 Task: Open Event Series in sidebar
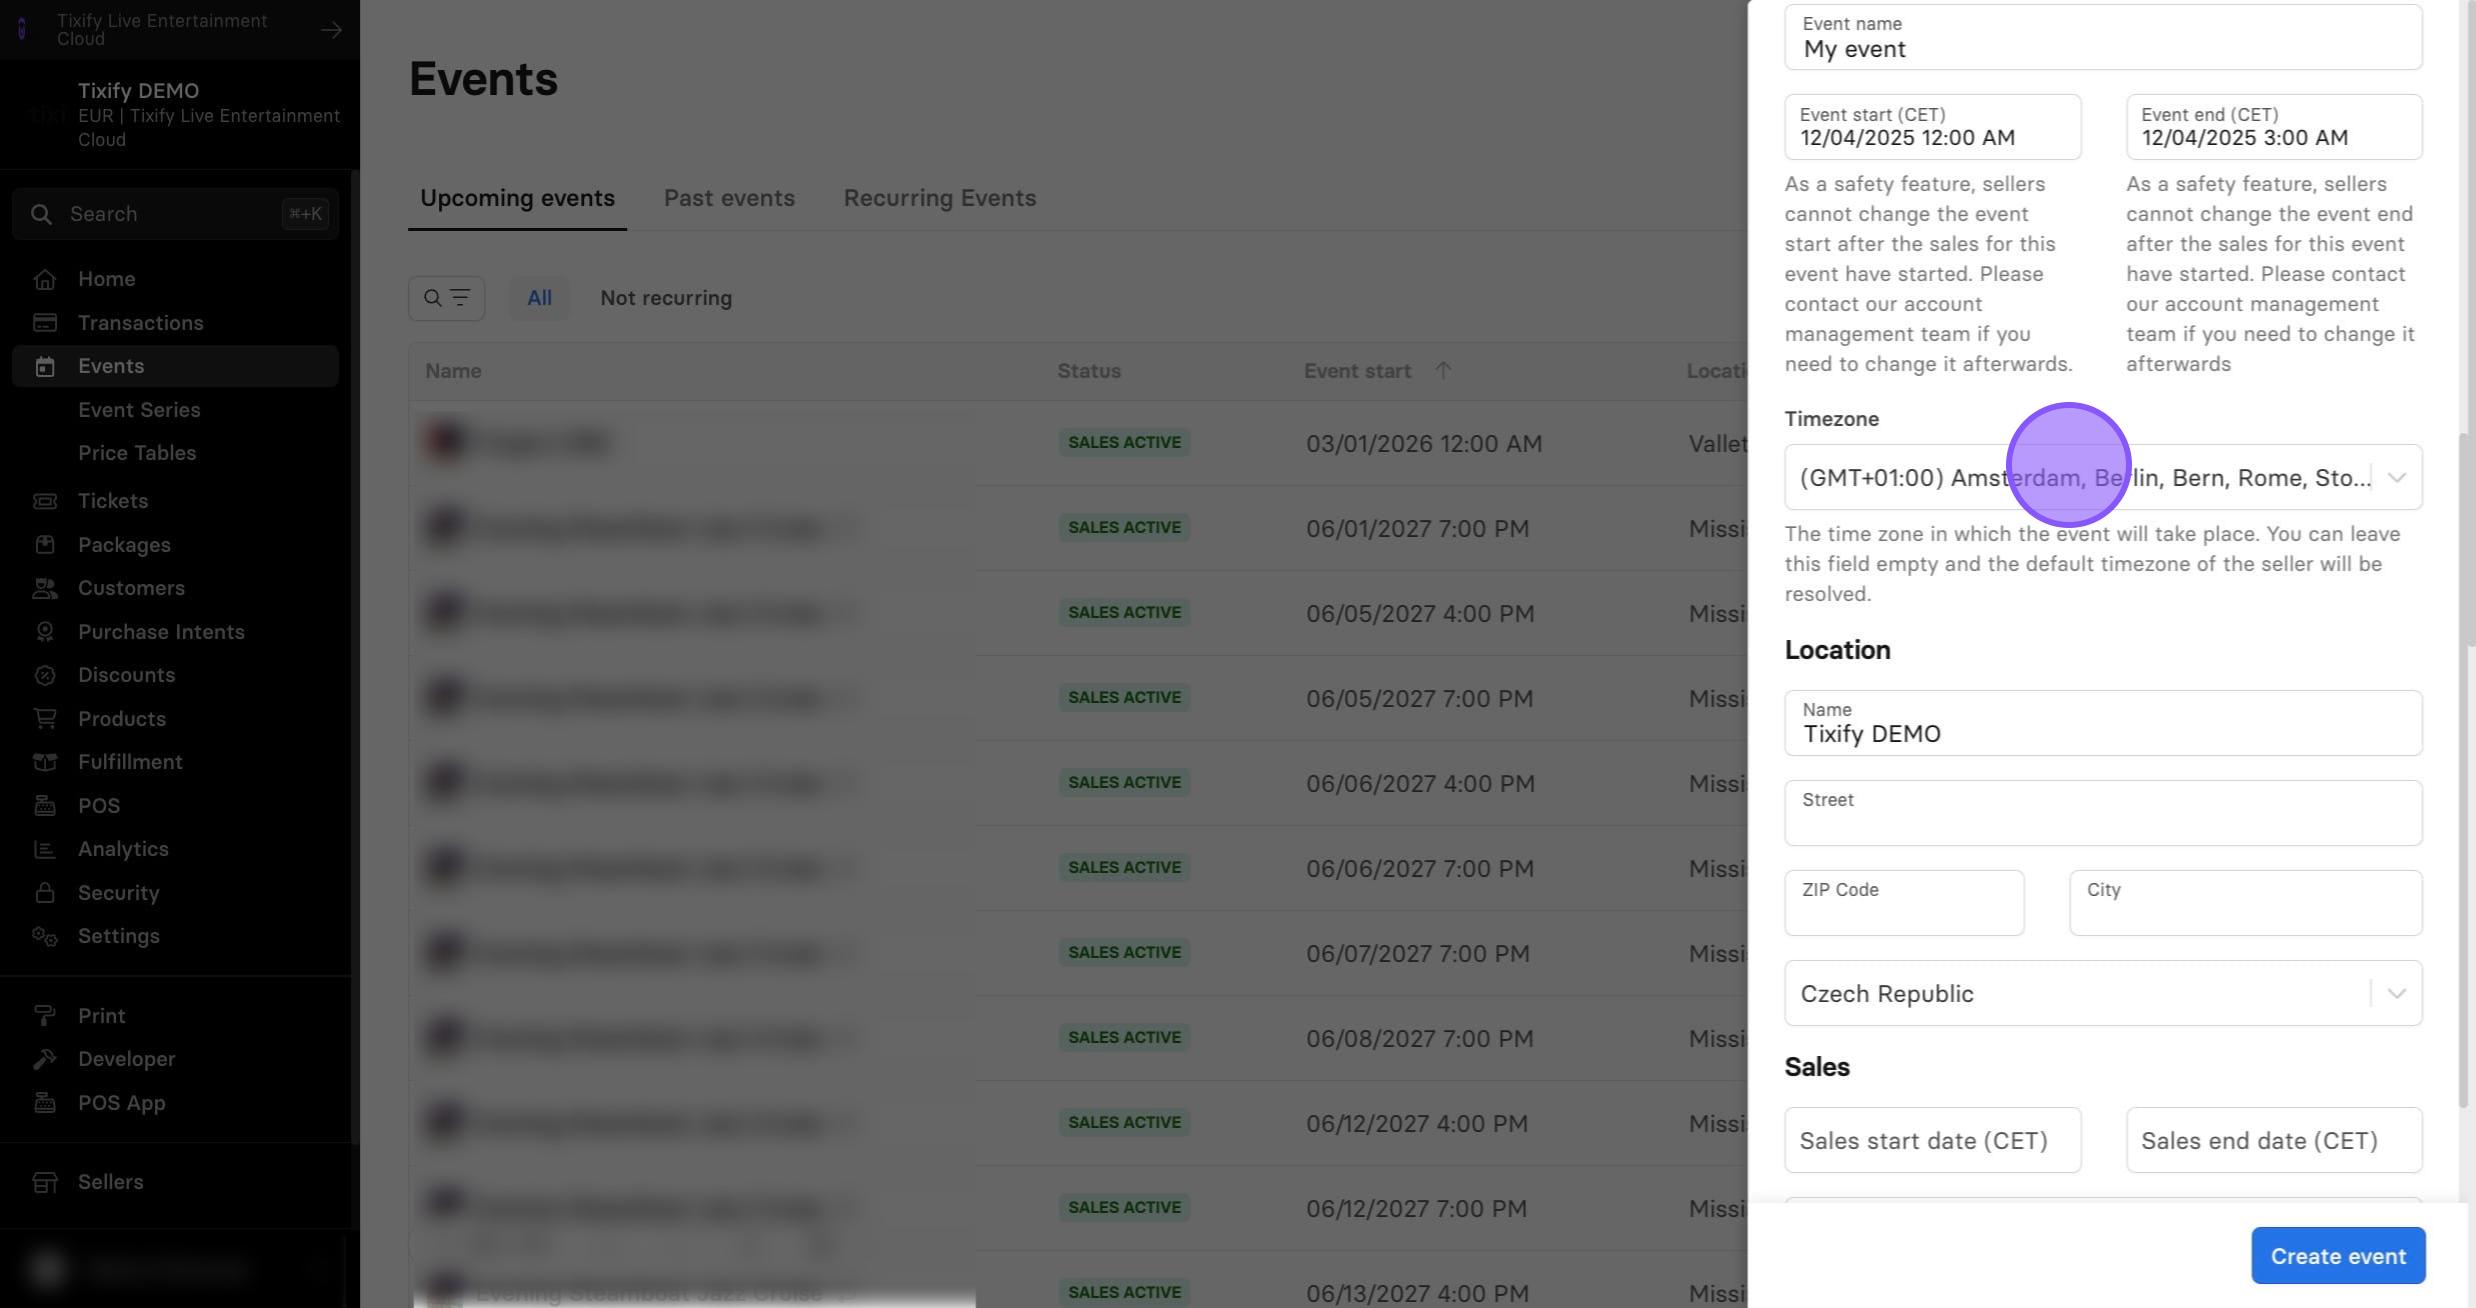click(x=139, y=410)
